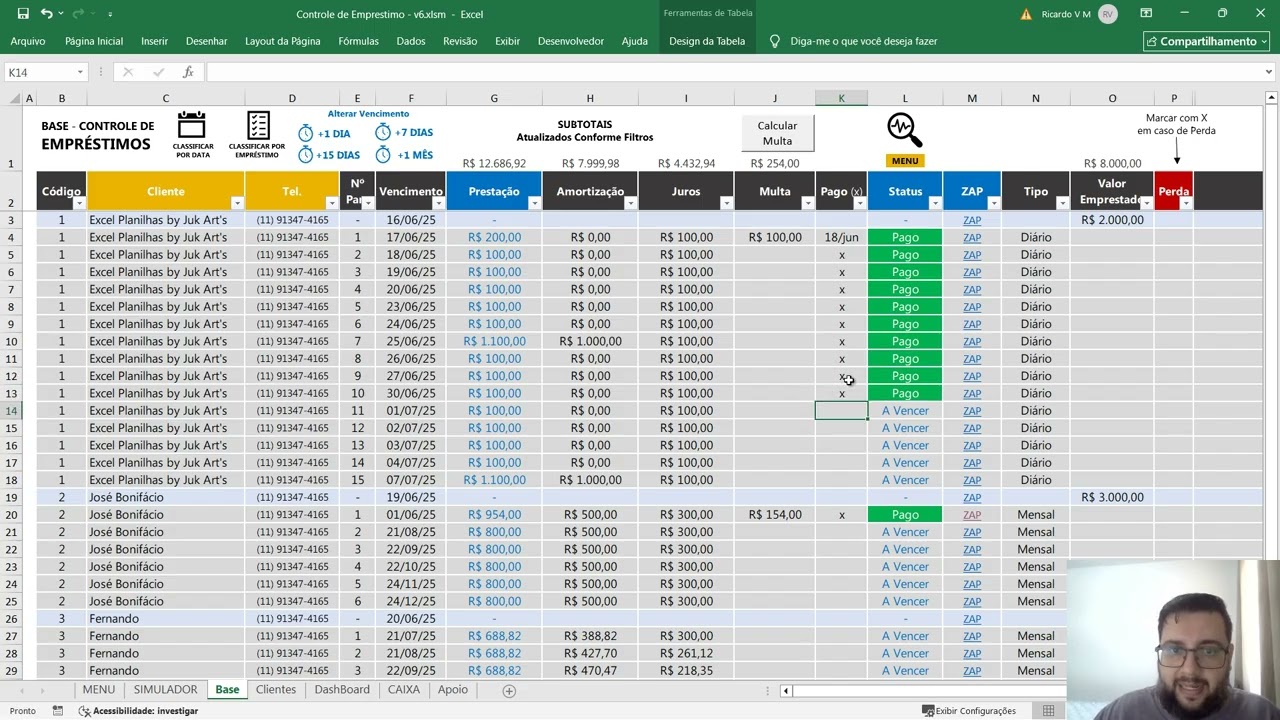Open the Cliente column filter dropdown
The image size is (1280, 720).
coord(237,203)
